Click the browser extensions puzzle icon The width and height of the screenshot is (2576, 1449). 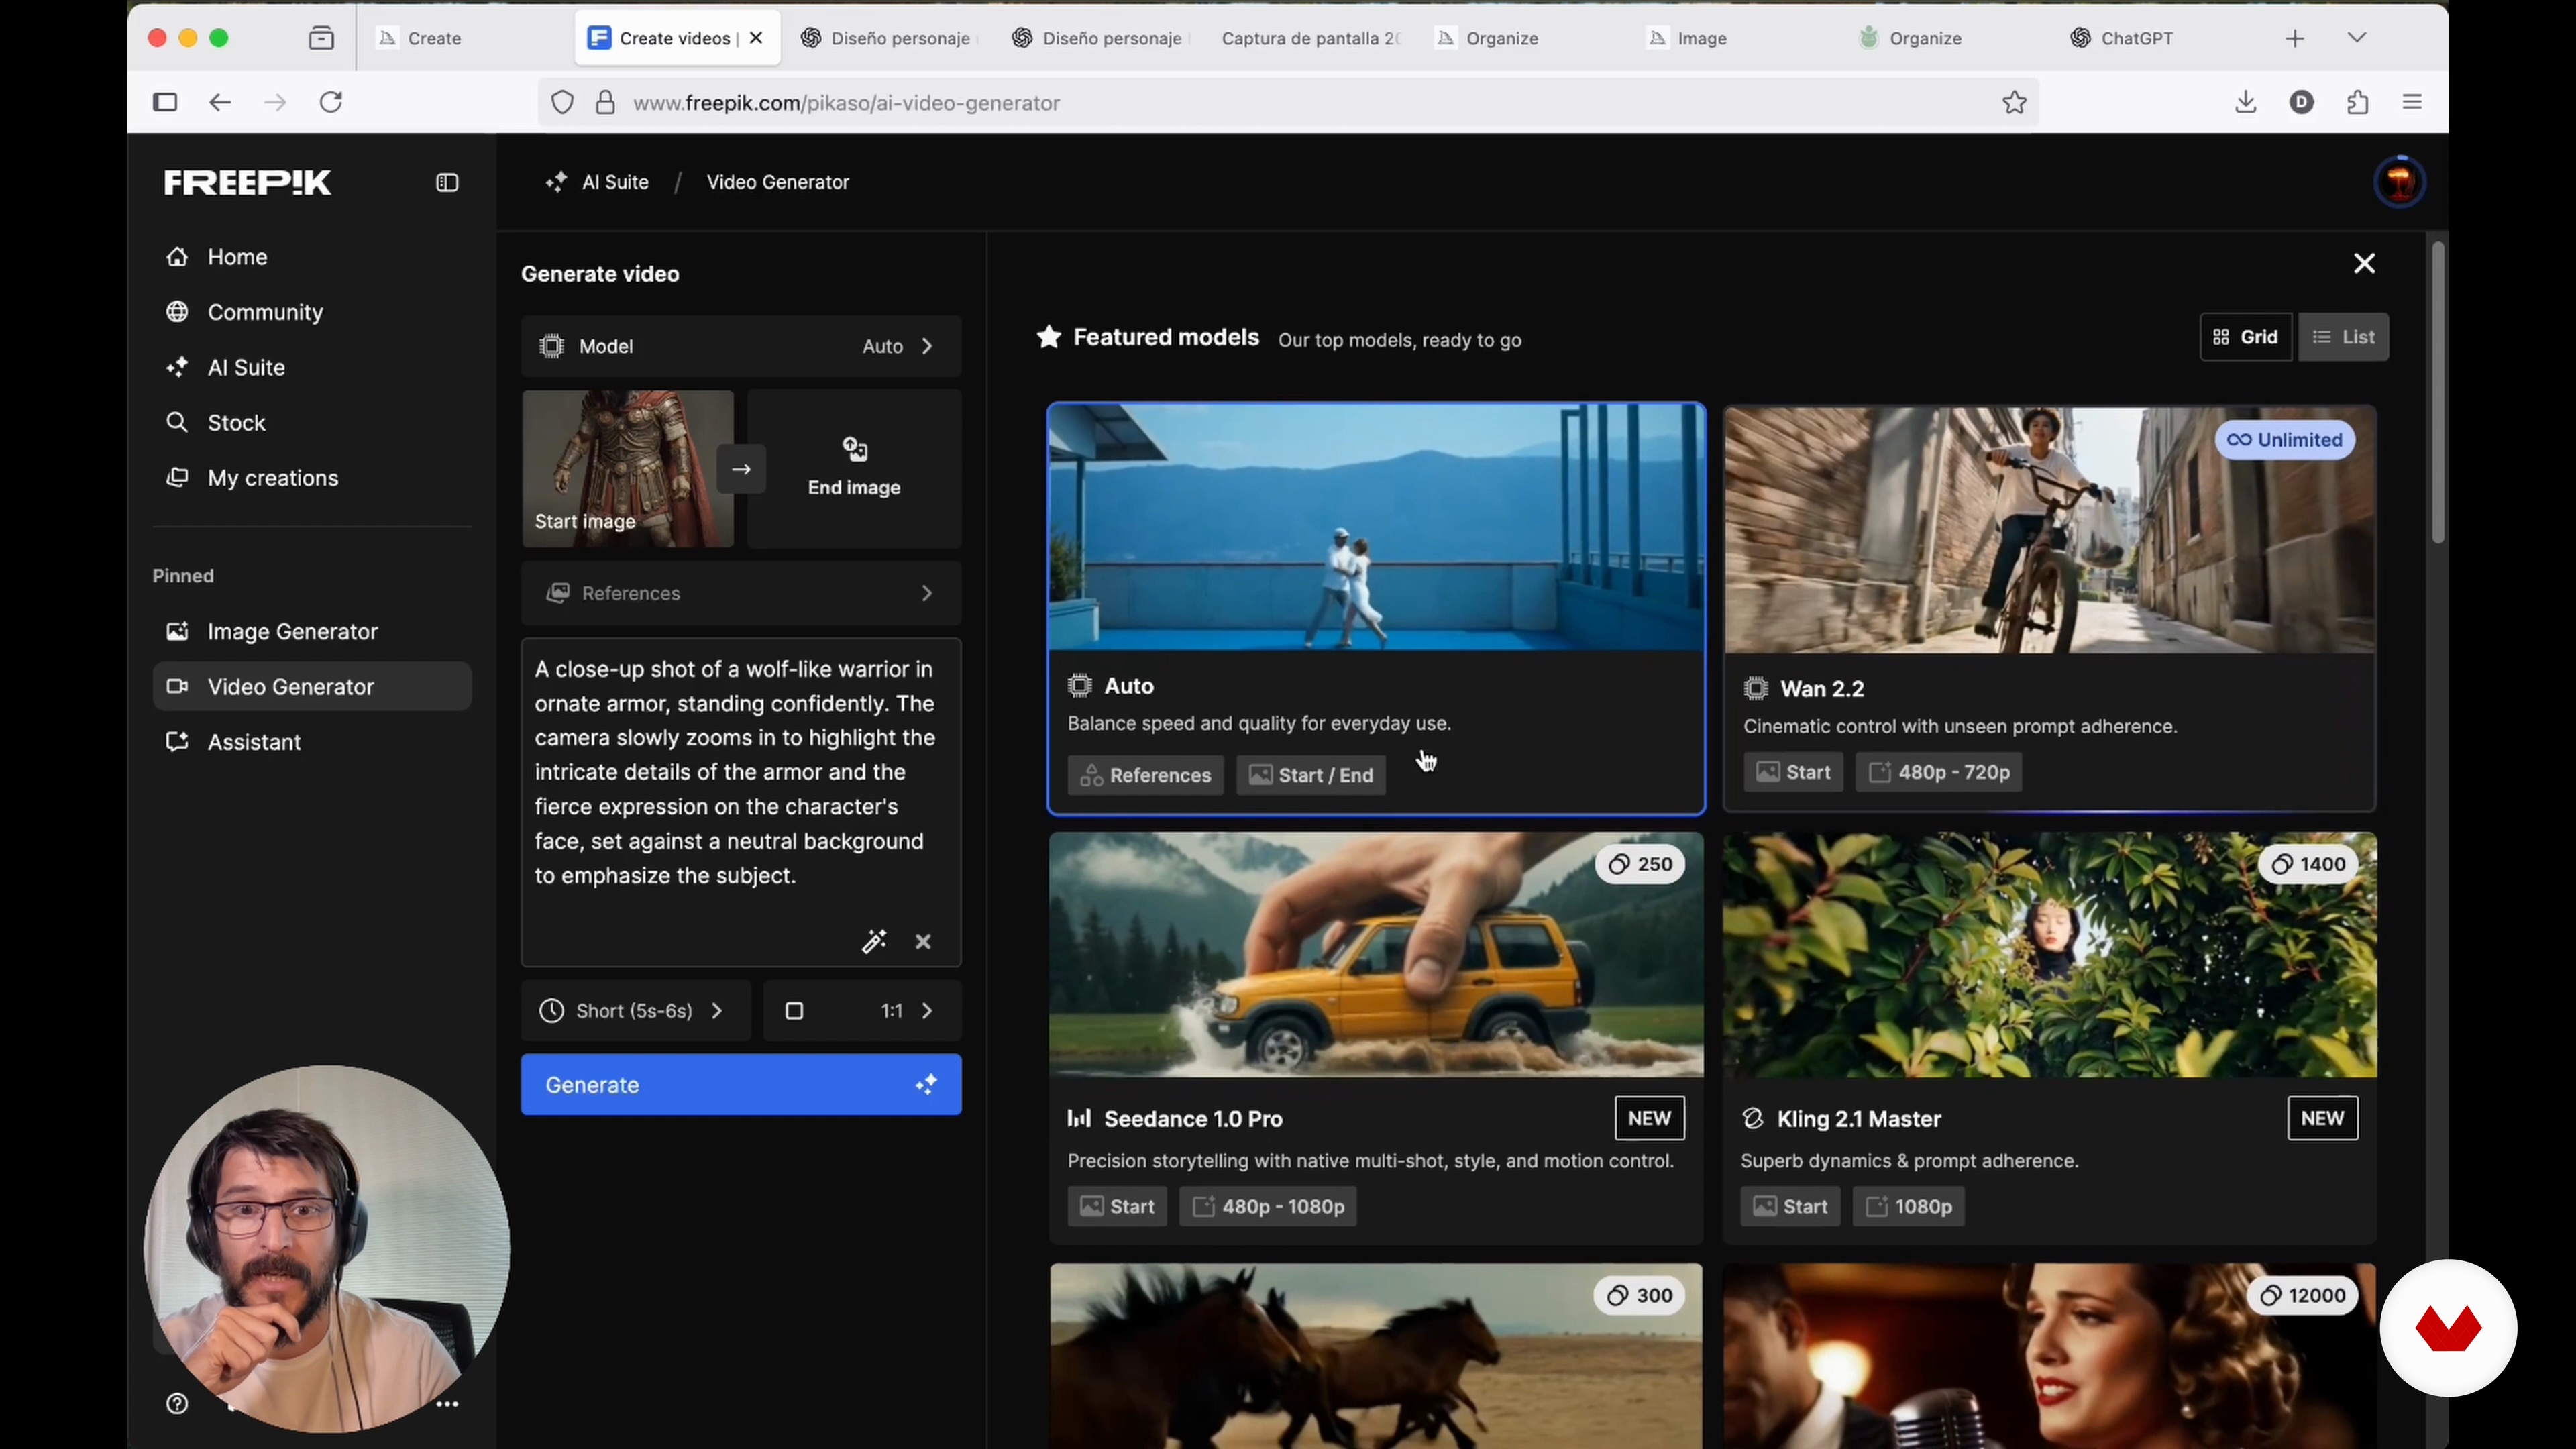click(2358, 102)
